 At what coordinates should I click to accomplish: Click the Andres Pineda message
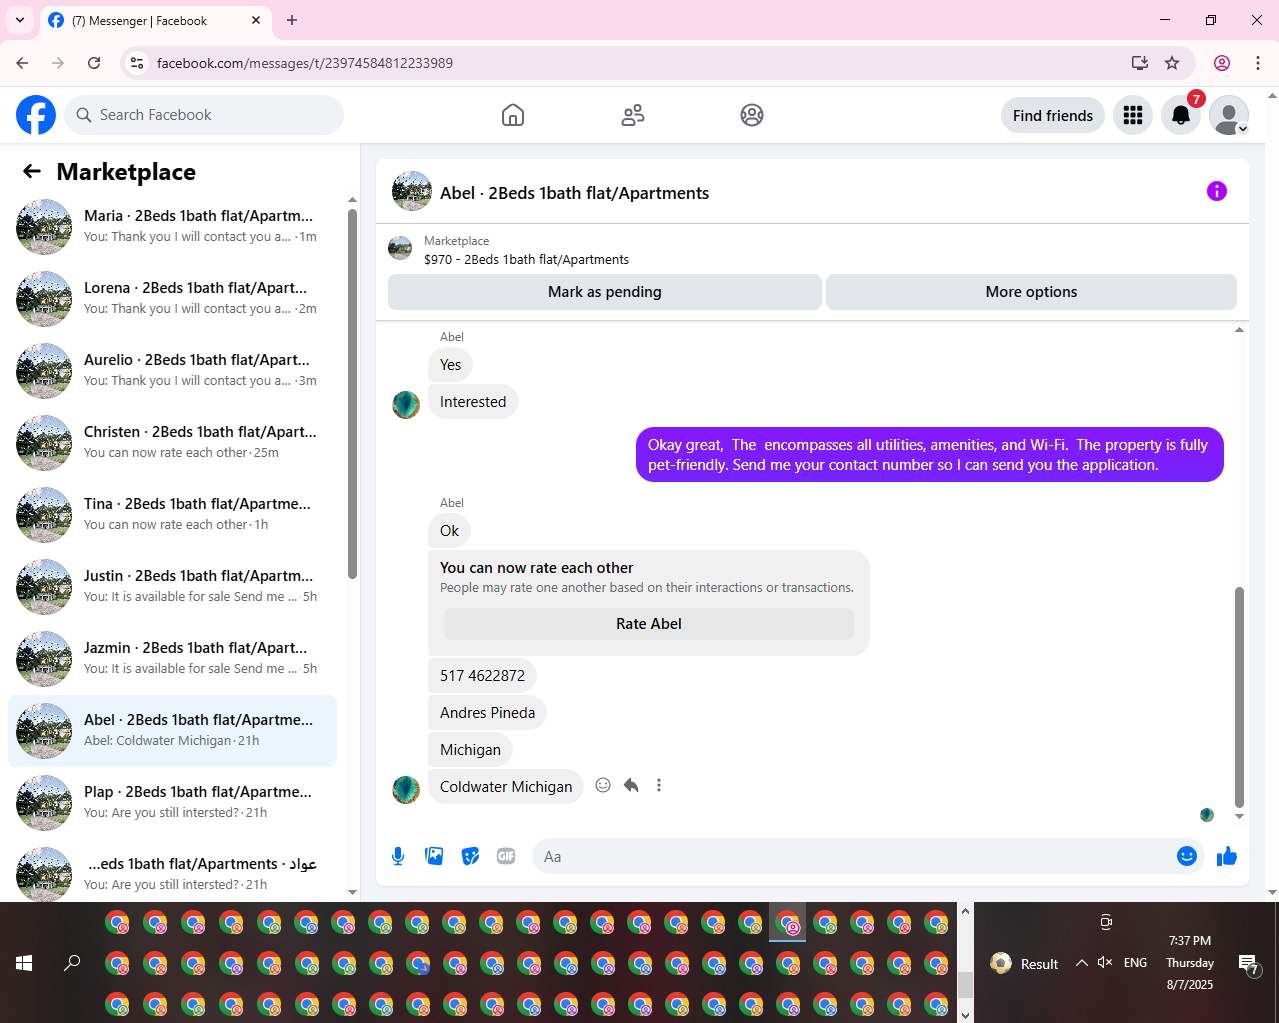pos(487,713)
